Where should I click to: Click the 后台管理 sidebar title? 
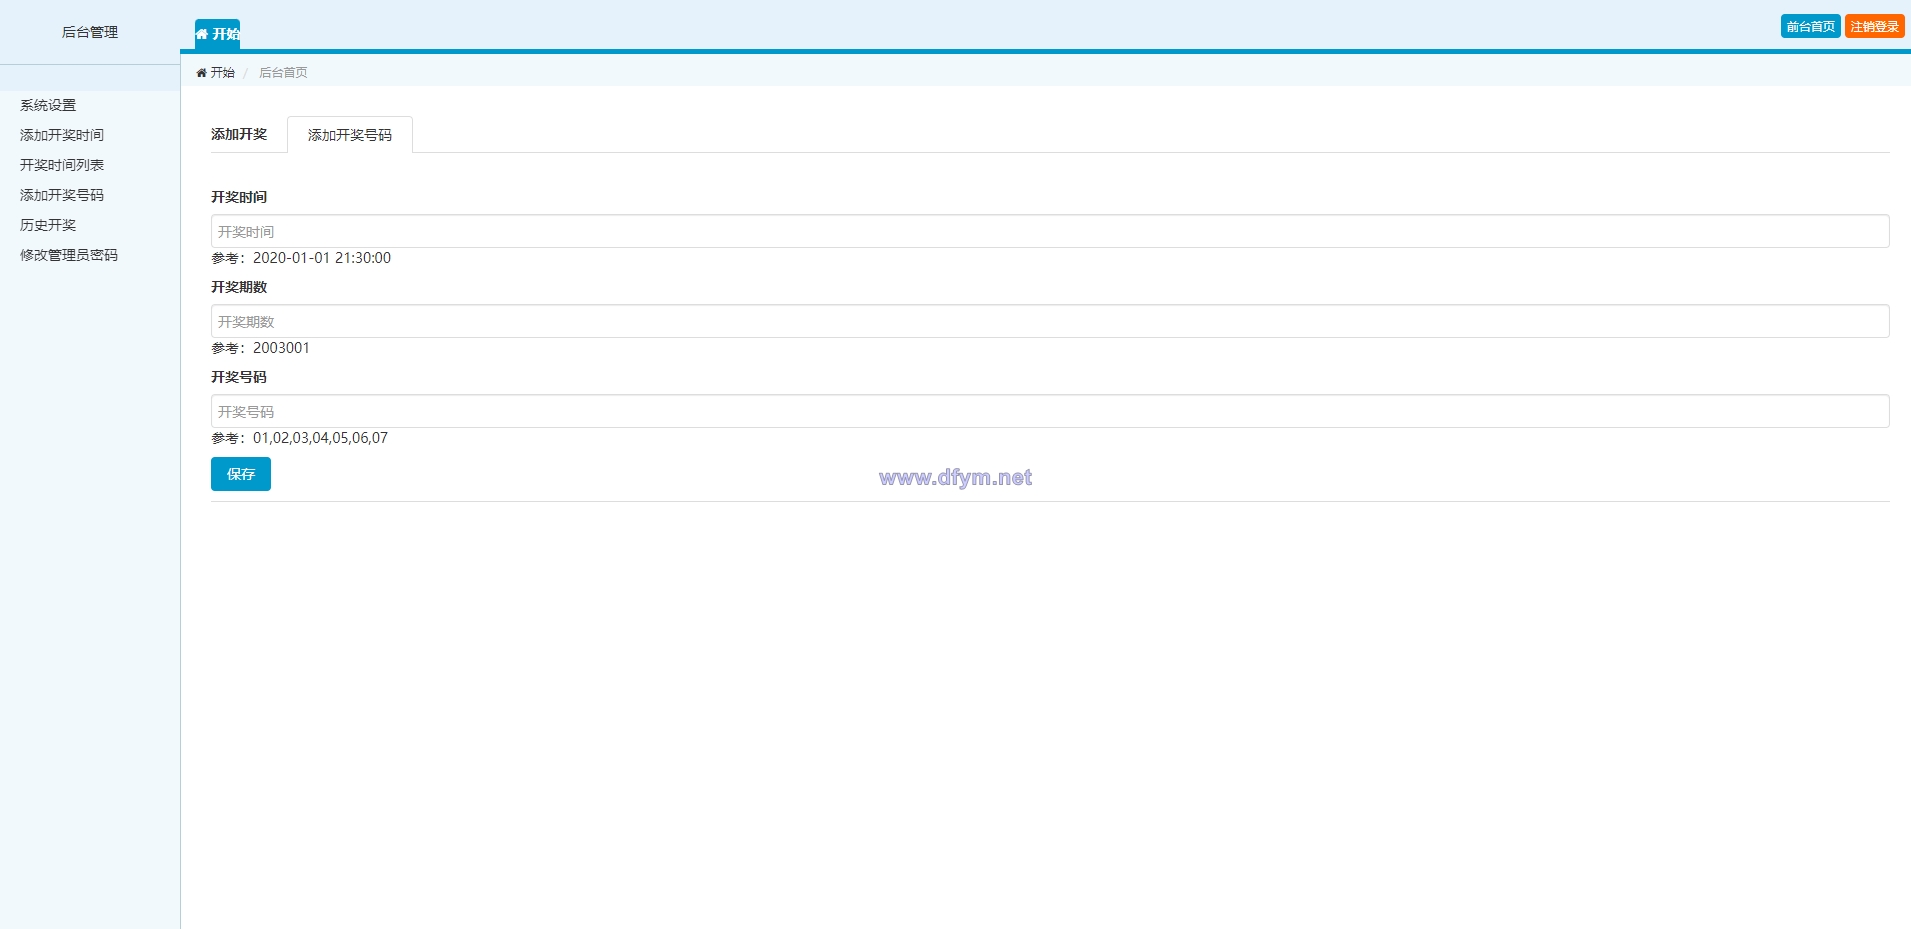[x=90, y=32]
